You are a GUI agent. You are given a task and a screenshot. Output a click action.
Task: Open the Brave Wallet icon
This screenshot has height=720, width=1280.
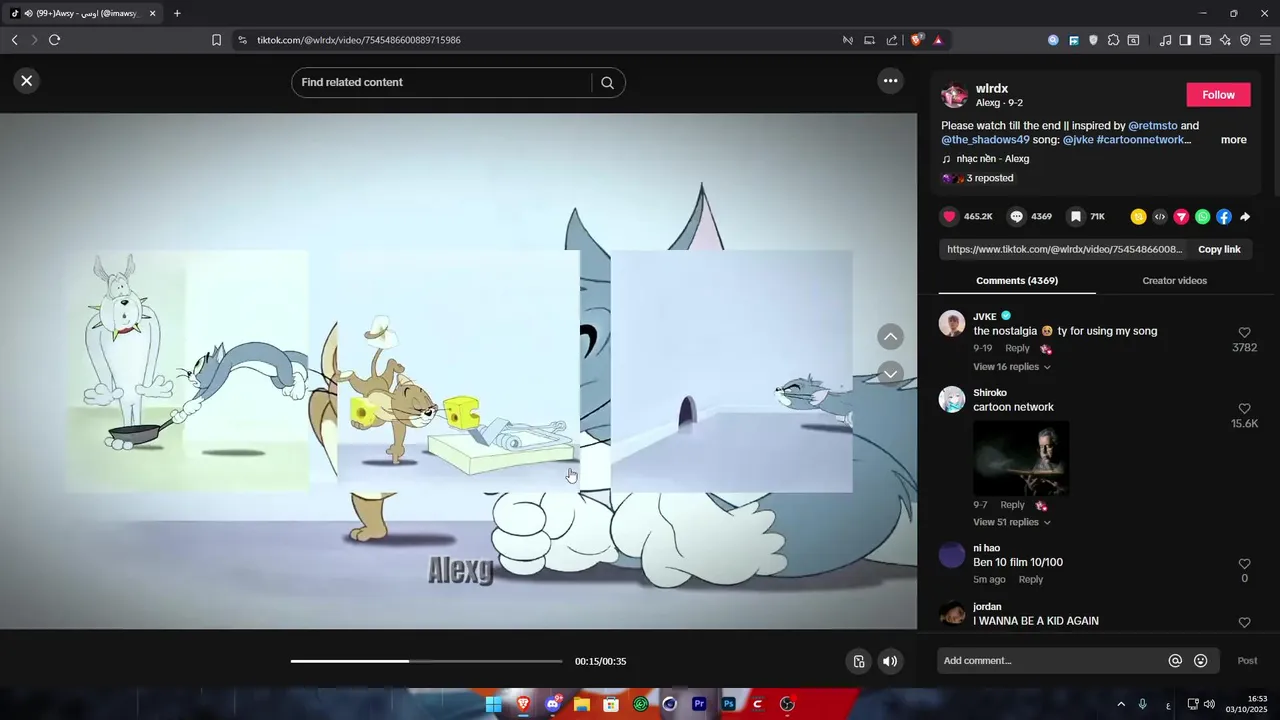tap(1205, 40)
